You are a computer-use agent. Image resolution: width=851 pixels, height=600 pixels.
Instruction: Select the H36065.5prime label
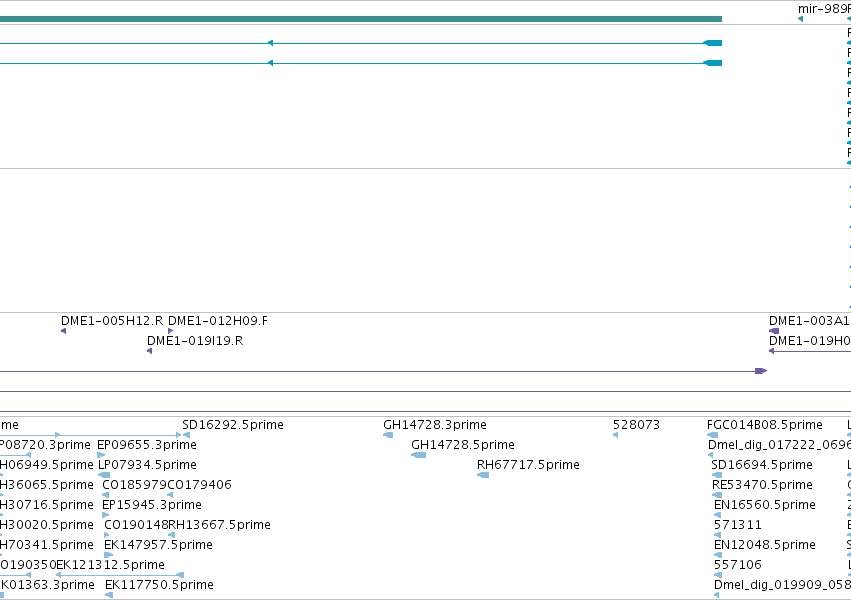point(46,485)
